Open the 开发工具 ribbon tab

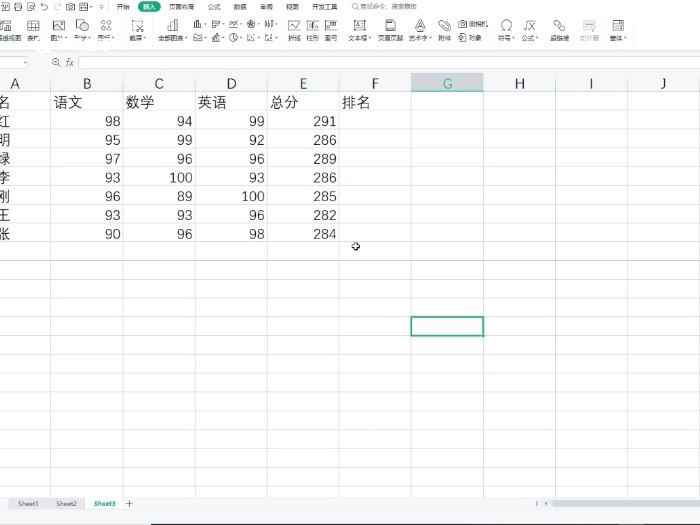(x=325, y=7)
